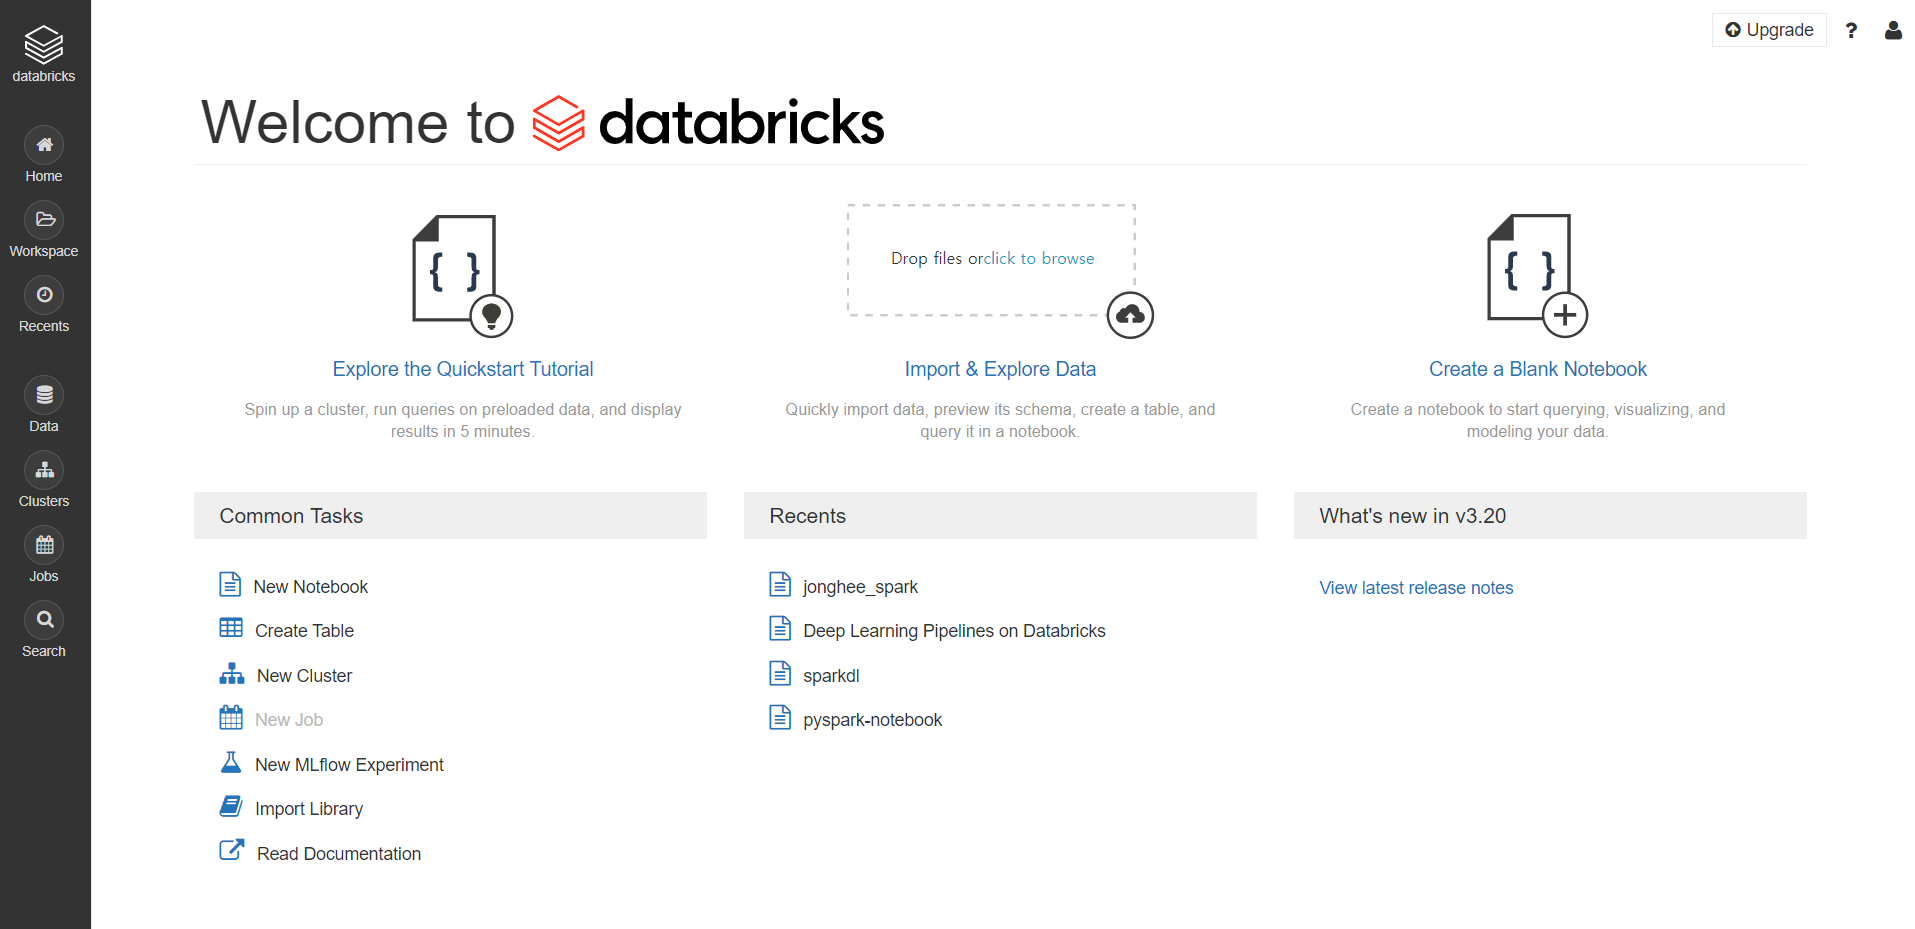Select New Job task text

pyautogui.click(x=289, y=720)
